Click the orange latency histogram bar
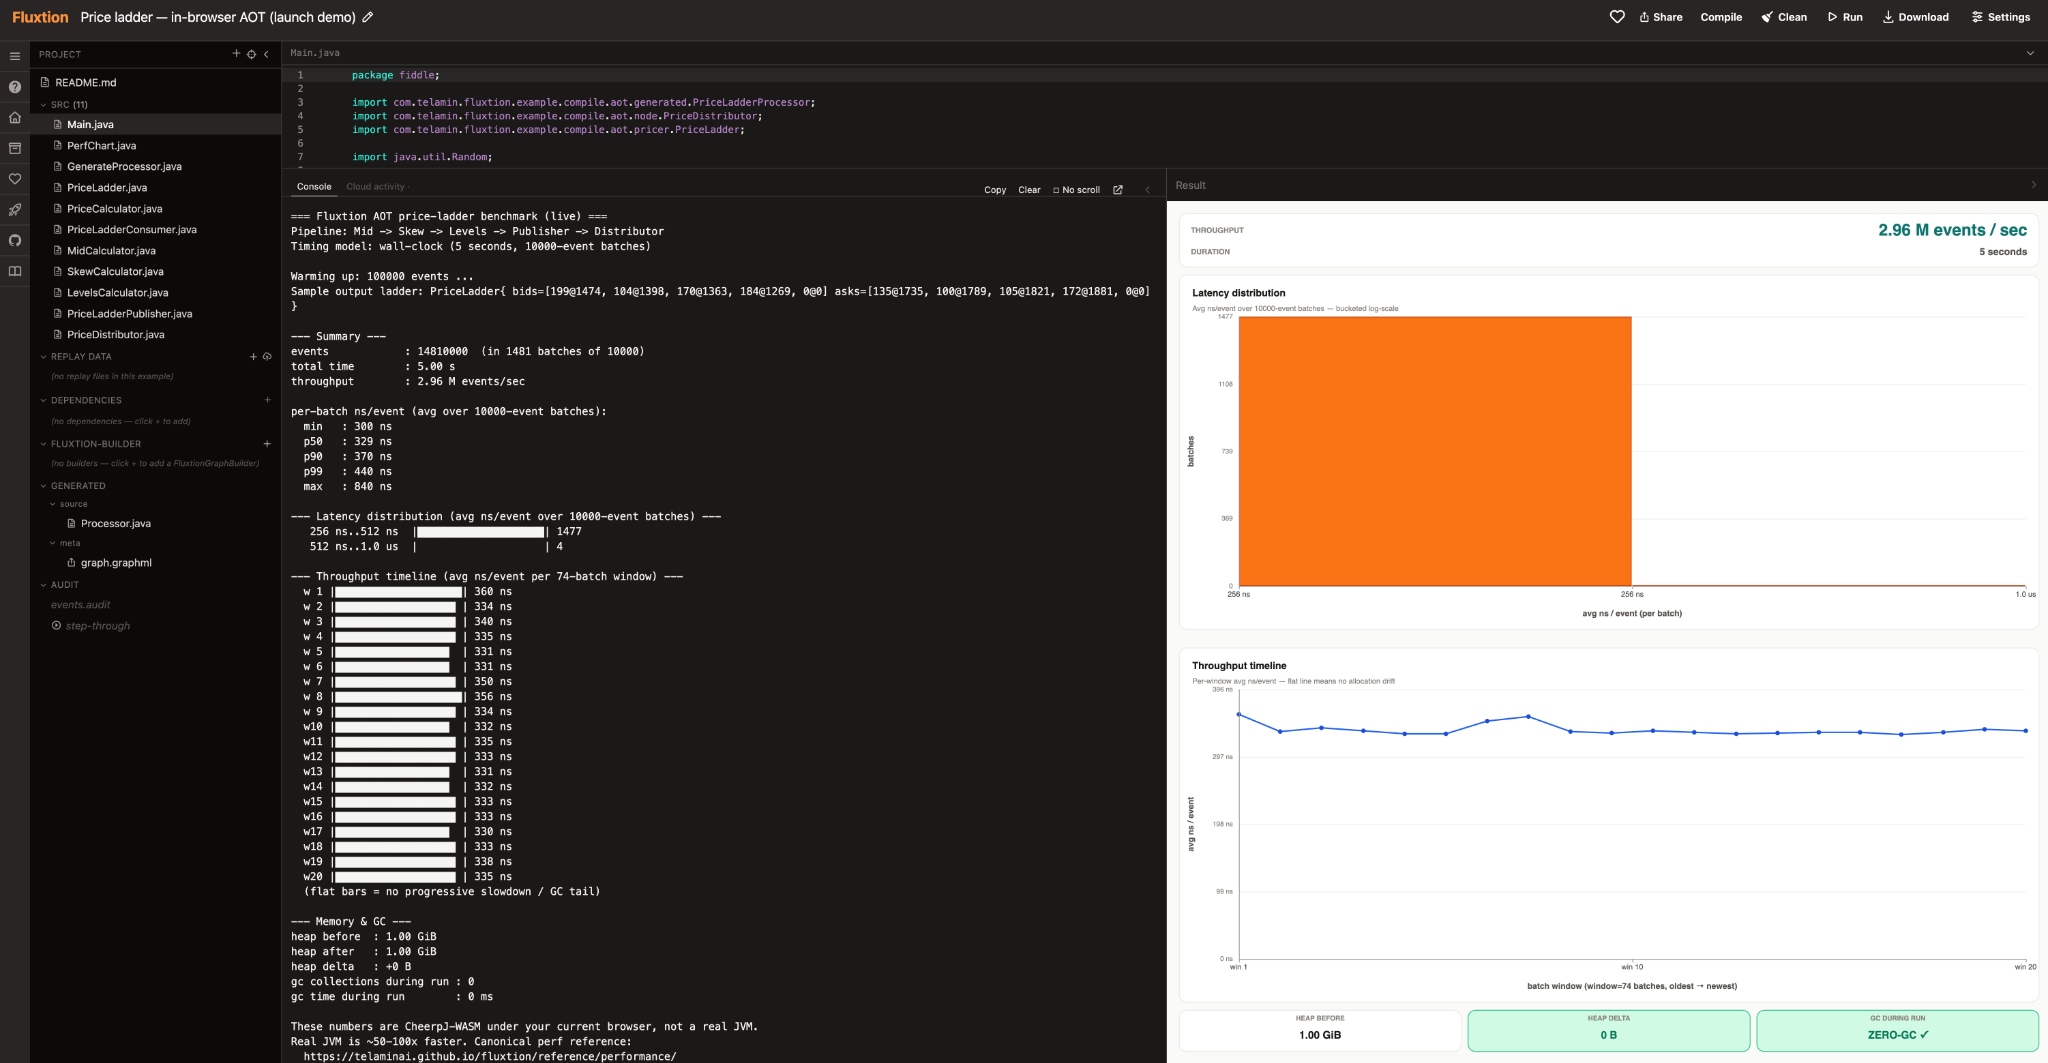 point(1435,451)
